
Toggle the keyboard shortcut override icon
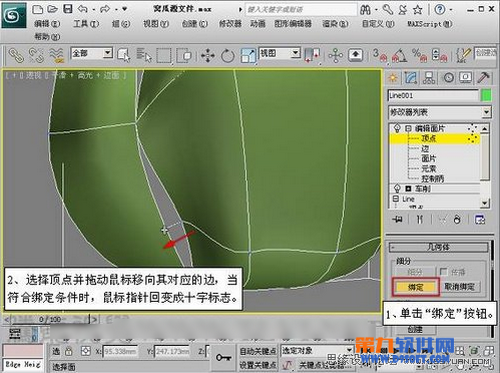pos(356,55)
